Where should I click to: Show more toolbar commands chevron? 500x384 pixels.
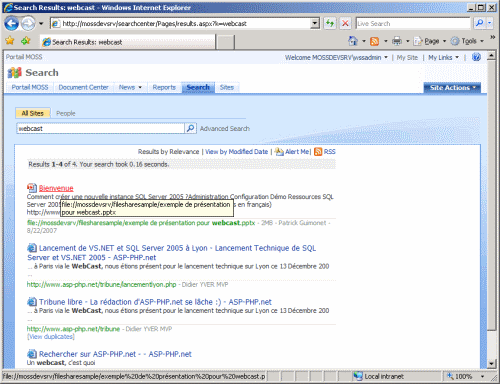pyautogui.click(x=492, y=37)
